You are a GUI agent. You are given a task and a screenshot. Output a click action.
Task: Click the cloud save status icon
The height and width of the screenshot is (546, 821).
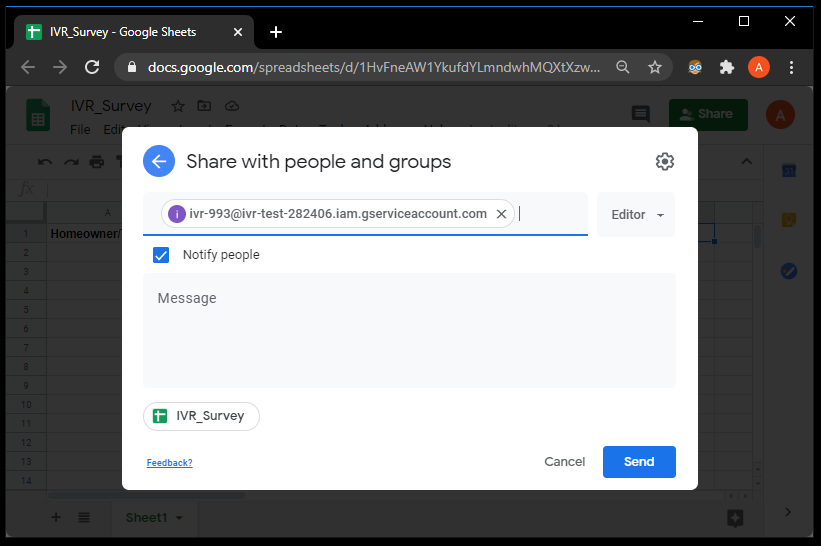point(232,106)
